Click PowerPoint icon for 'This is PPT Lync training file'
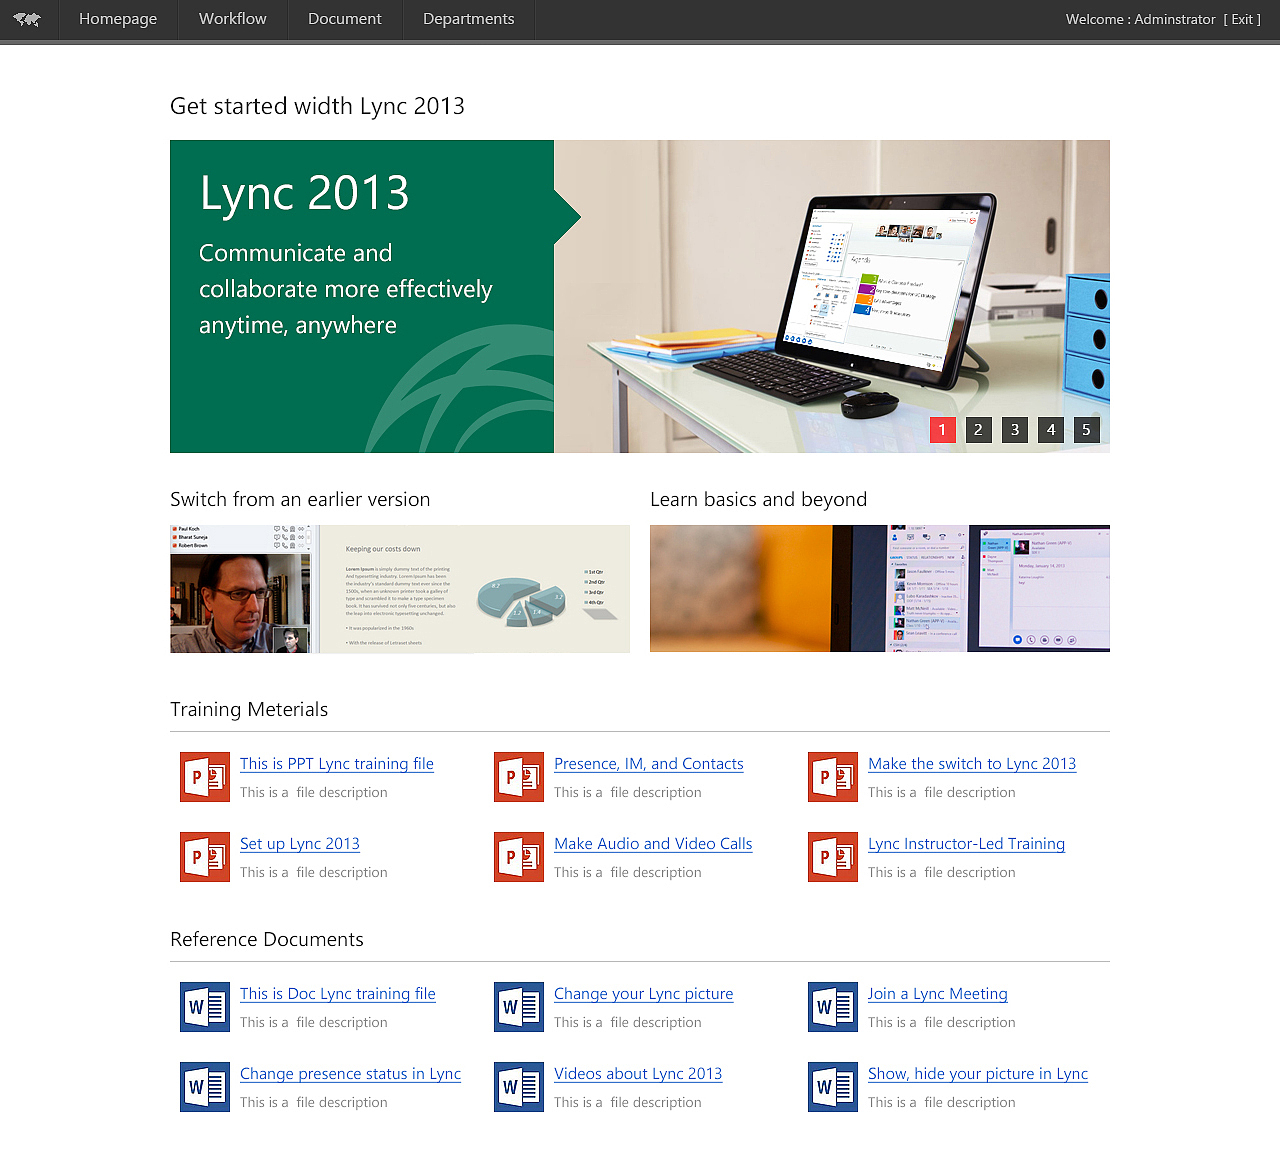1280x1160 pixels. point(205,777)
